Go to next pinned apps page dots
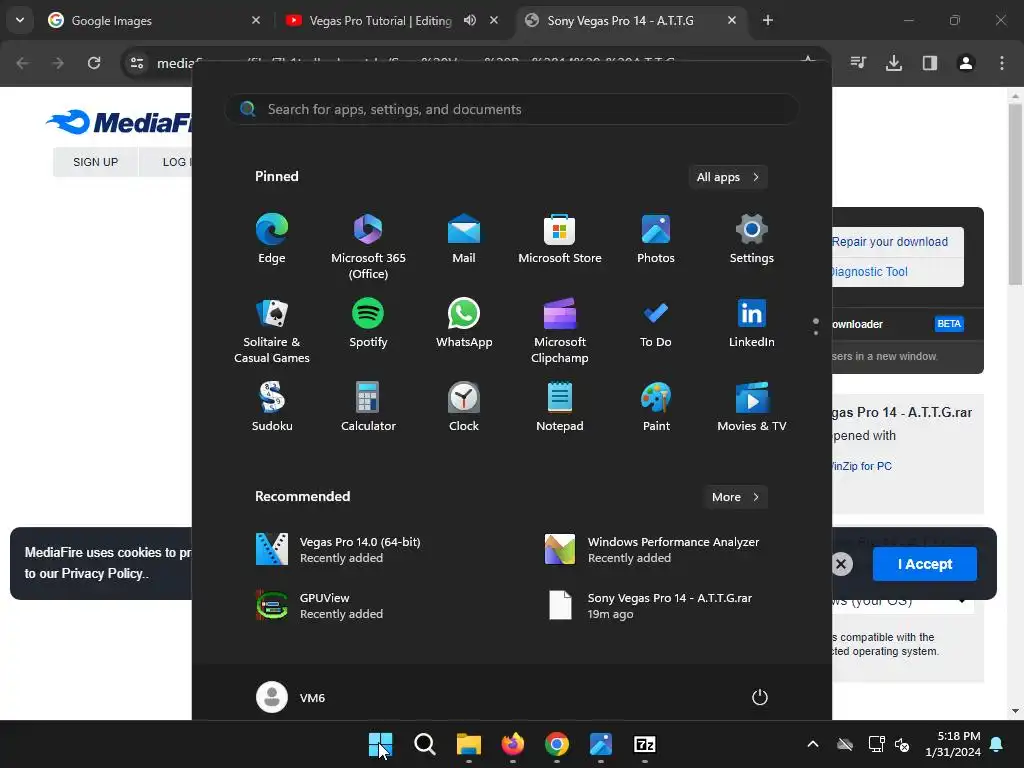Viewport: 1024px width, 768px height. tap(816, 327)
